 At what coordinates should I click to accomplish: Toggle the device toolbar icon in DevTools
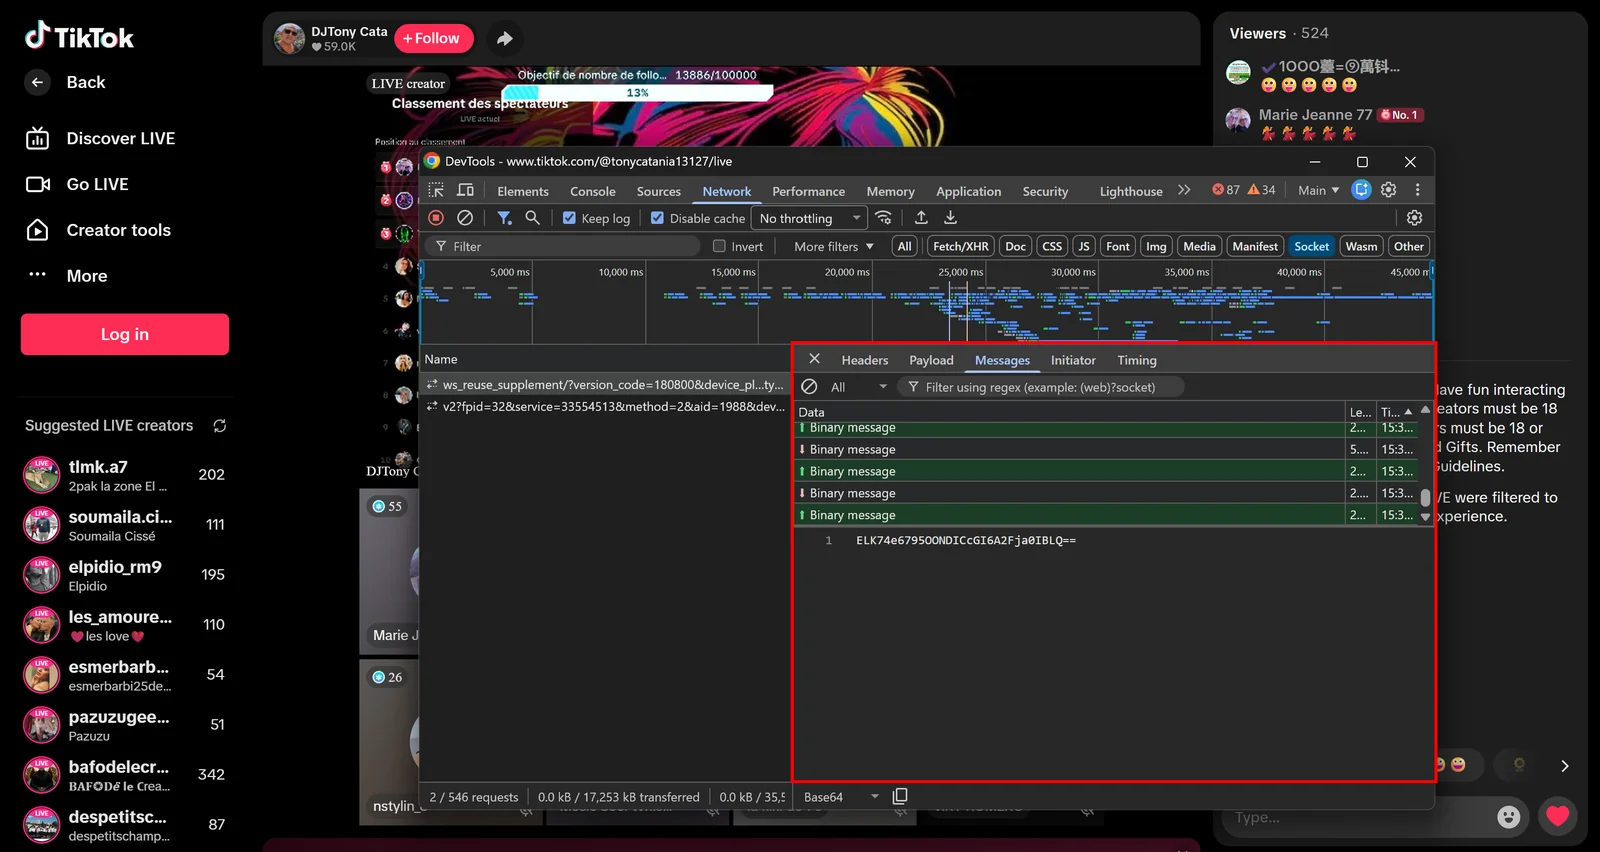(466, 190)
